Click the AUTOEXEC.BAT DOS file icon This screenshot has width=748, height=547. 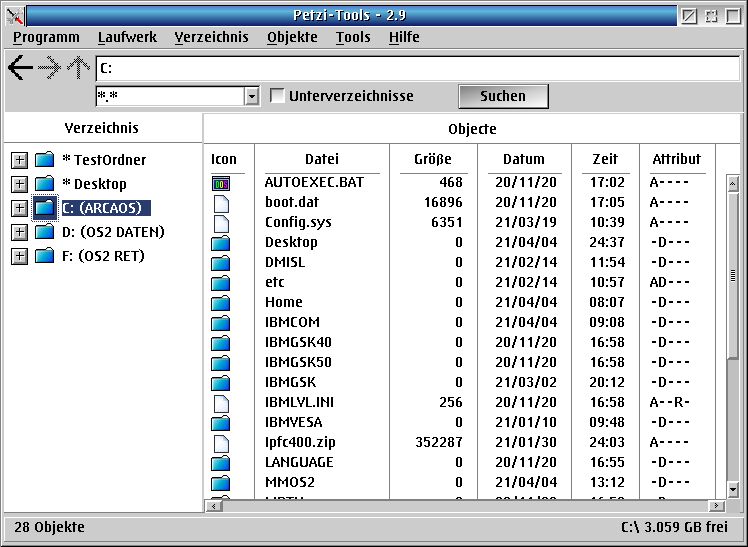click(x=221, y=183)
